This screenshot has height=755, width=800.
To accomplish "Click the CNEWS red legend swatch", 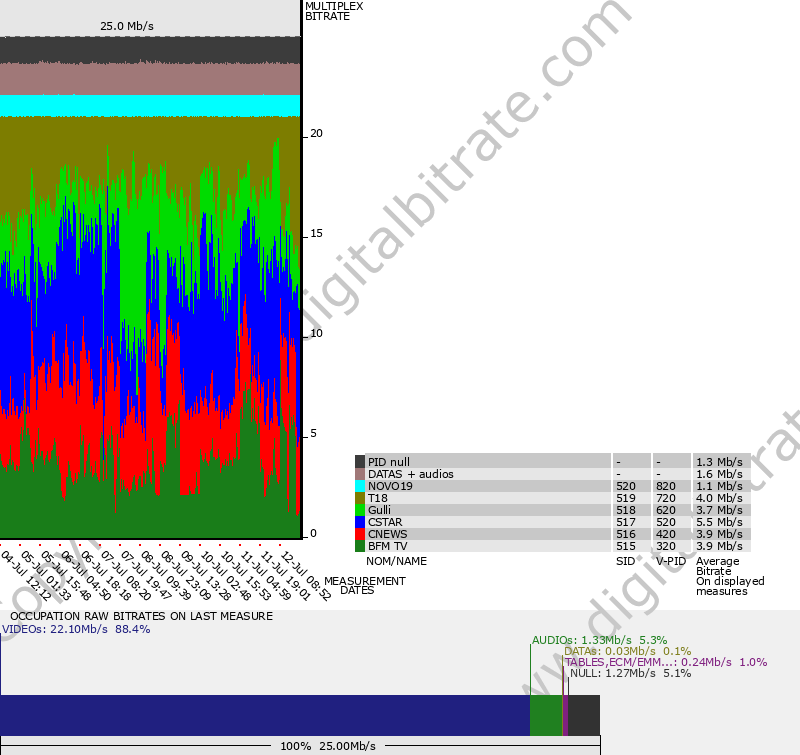I will [x=360, y=534].
